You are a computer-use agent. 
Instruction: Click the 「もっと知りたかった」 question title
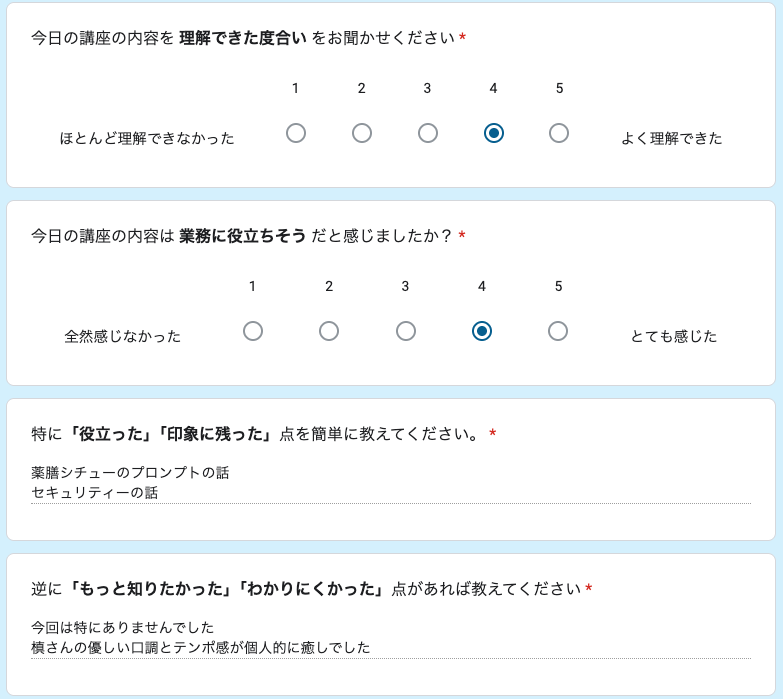[310, 589]
